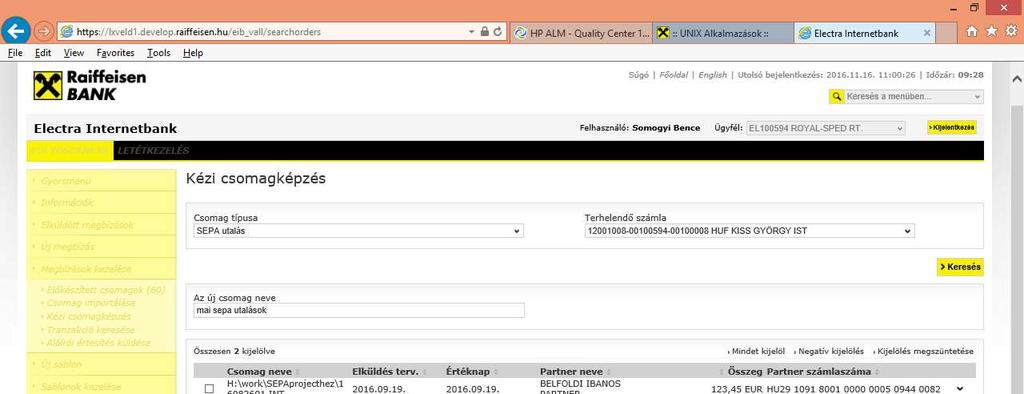Go to Főoldal link
1024x394 pixels.
point(673,75)
